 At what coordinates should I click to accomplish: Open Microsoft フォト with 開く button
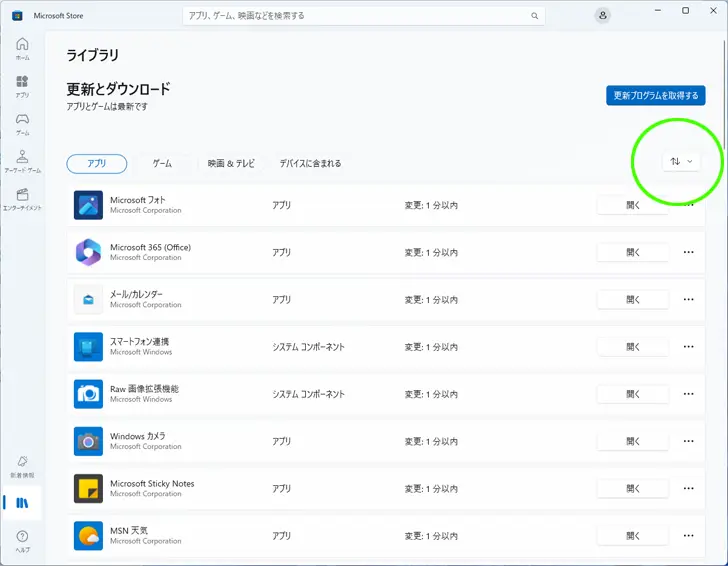[632, 205]
